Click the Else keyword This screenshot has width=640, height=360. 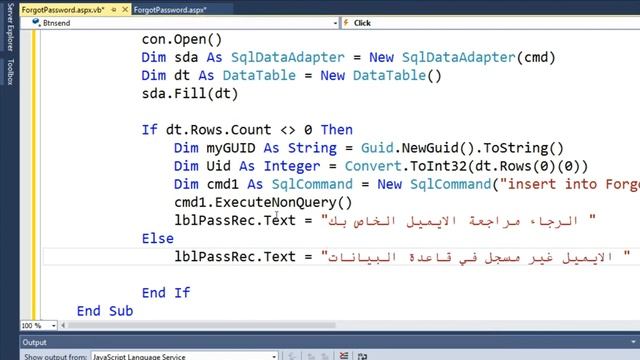(158, 238)
